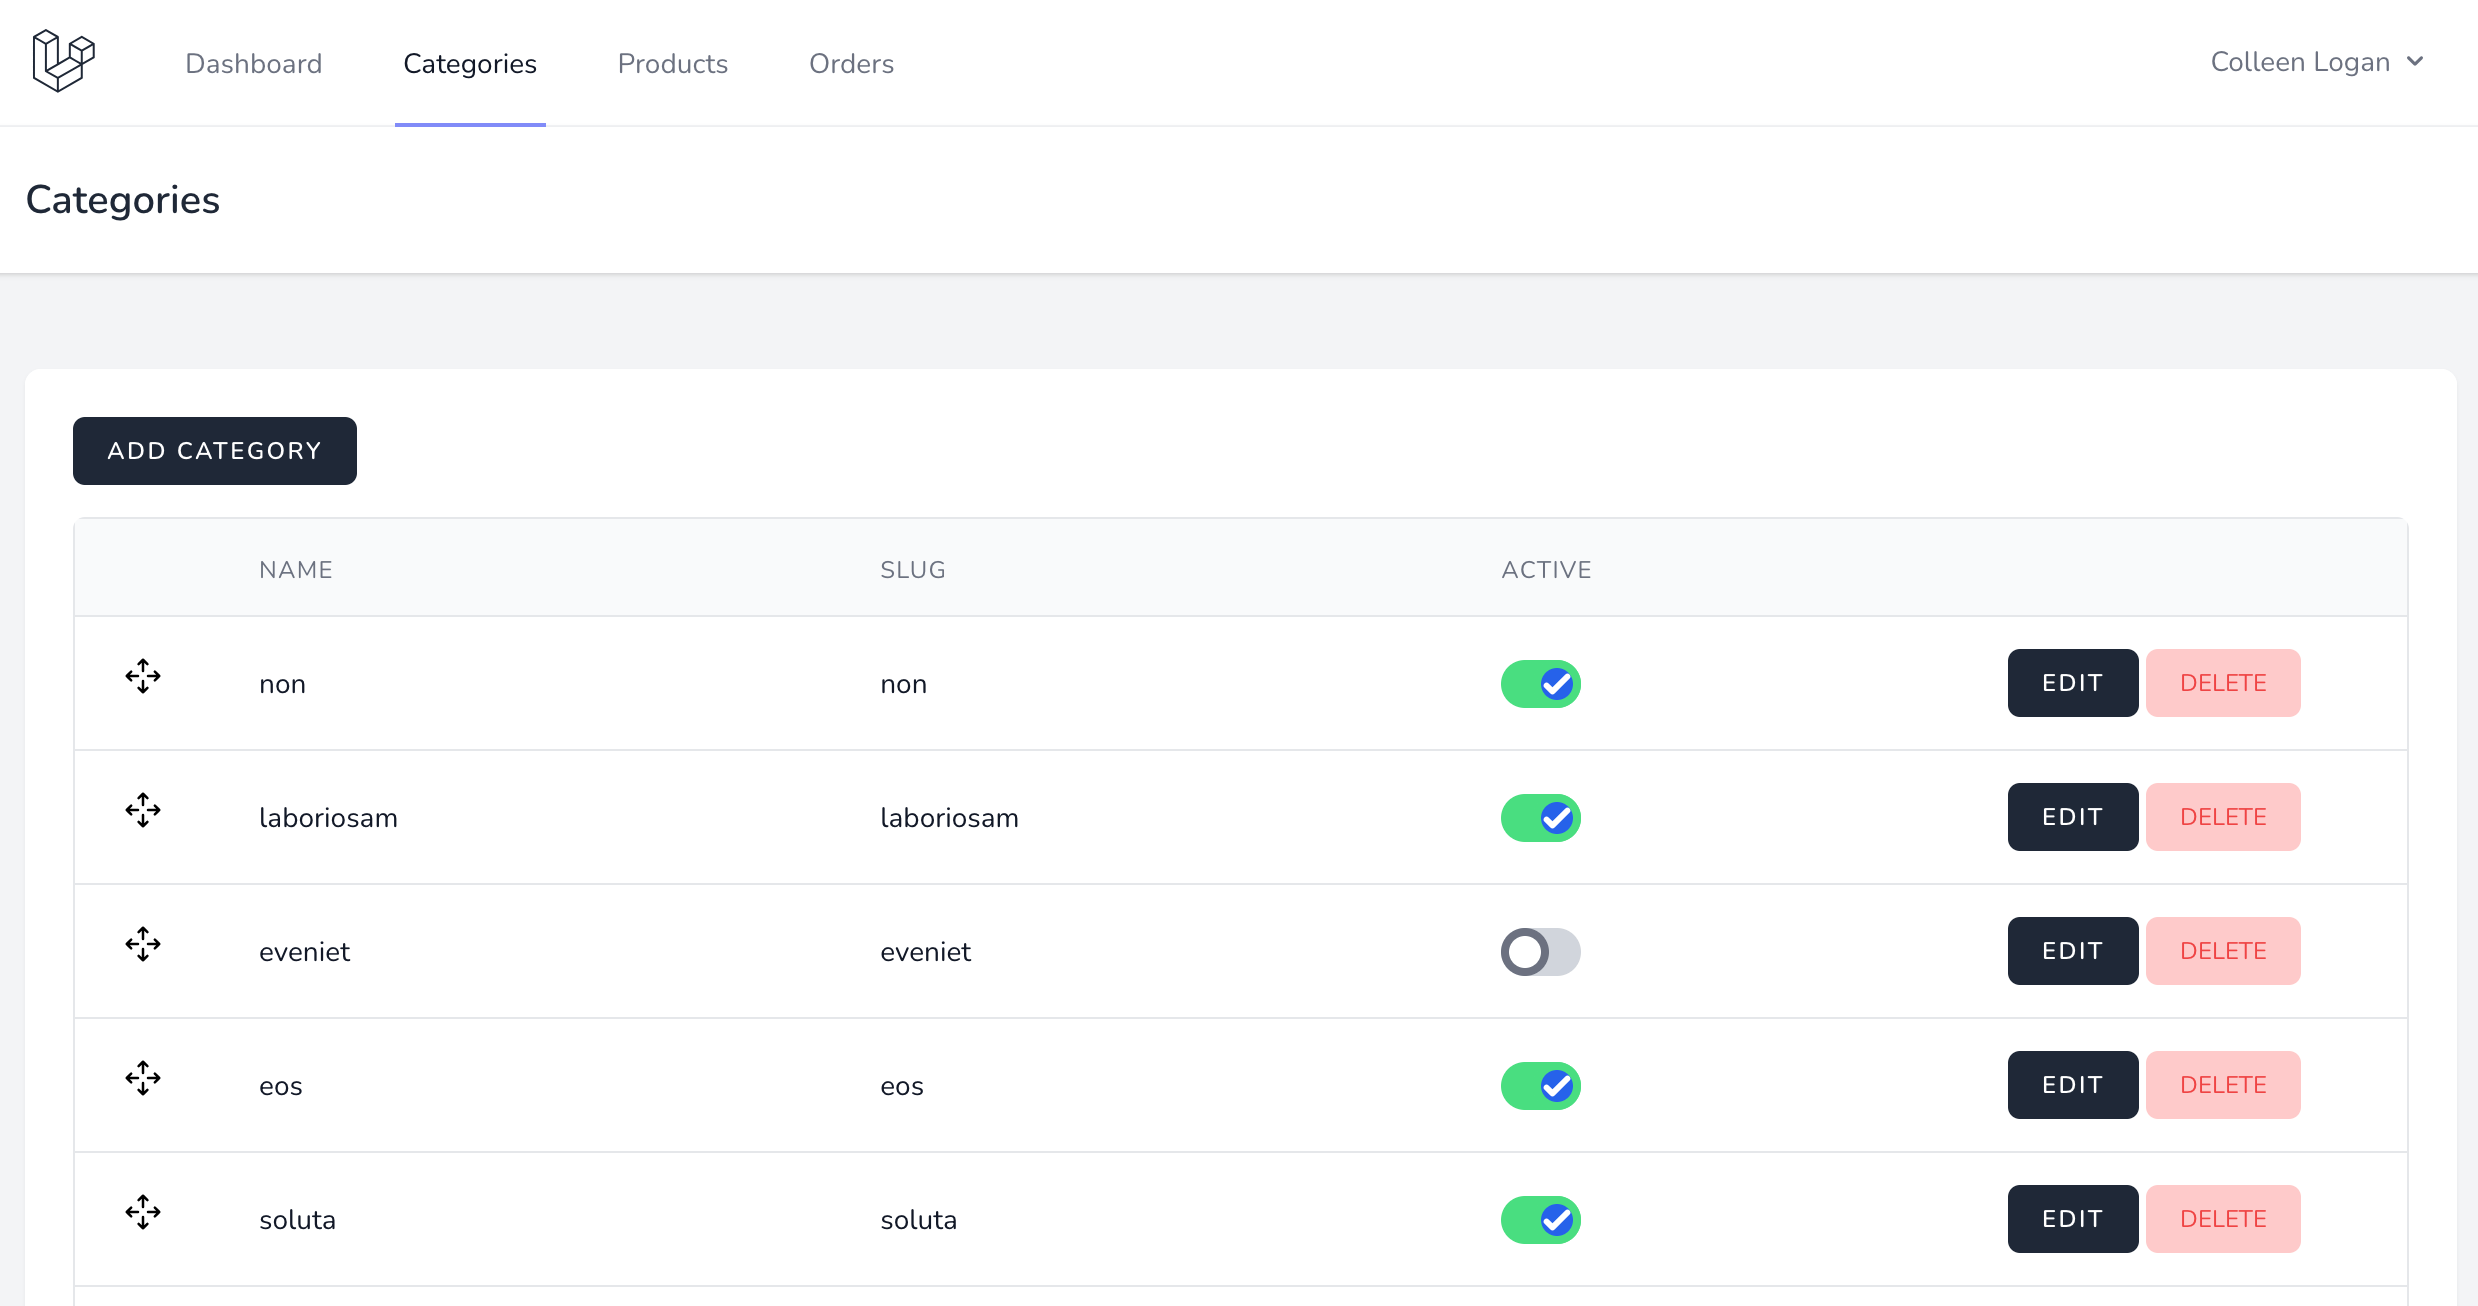This screenshot has width=2478, height=1306.
Task: Click the Laravel logo icon
Action: (63, 61)
